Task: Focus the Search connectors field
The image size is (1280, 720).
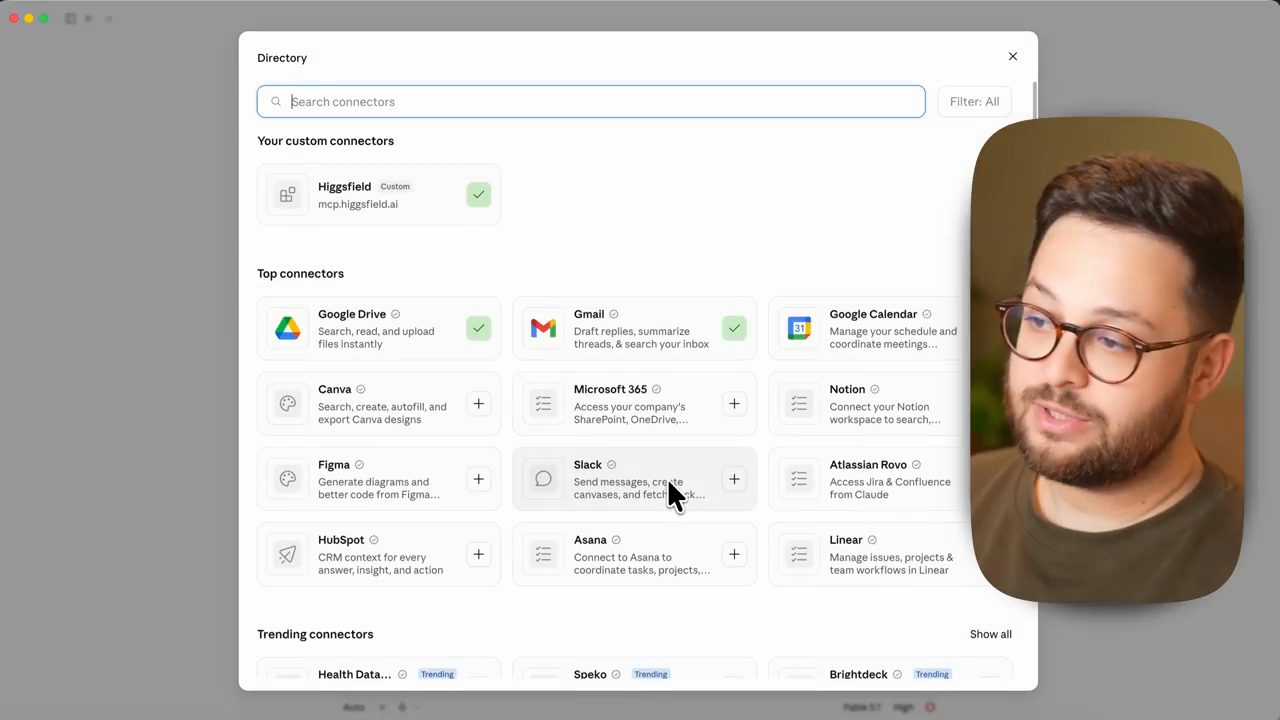Action: tap(591, 101)
